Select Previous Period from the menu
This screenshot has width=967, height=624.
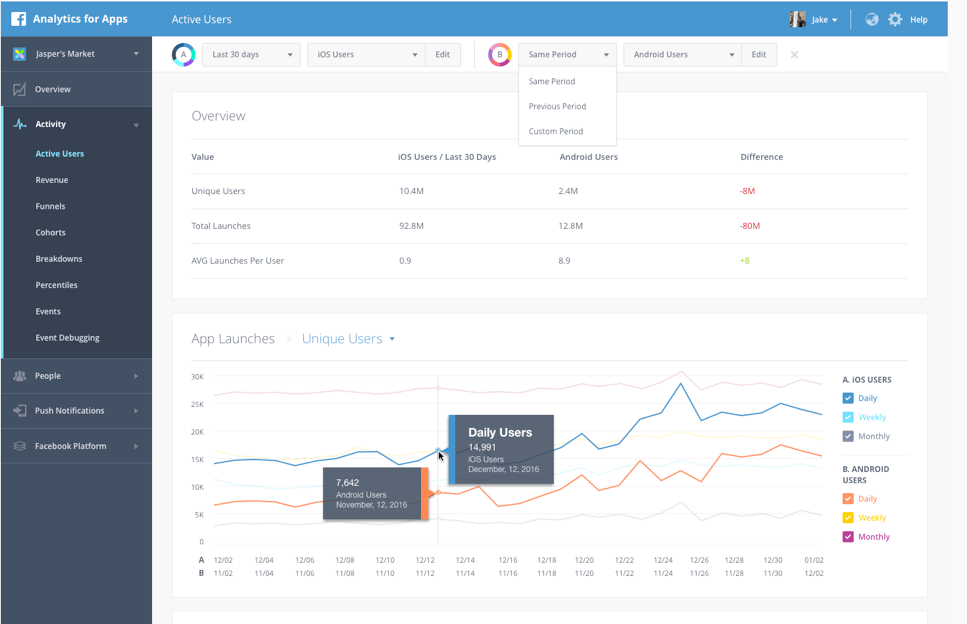pyautogui.click(x=557, y=106)
